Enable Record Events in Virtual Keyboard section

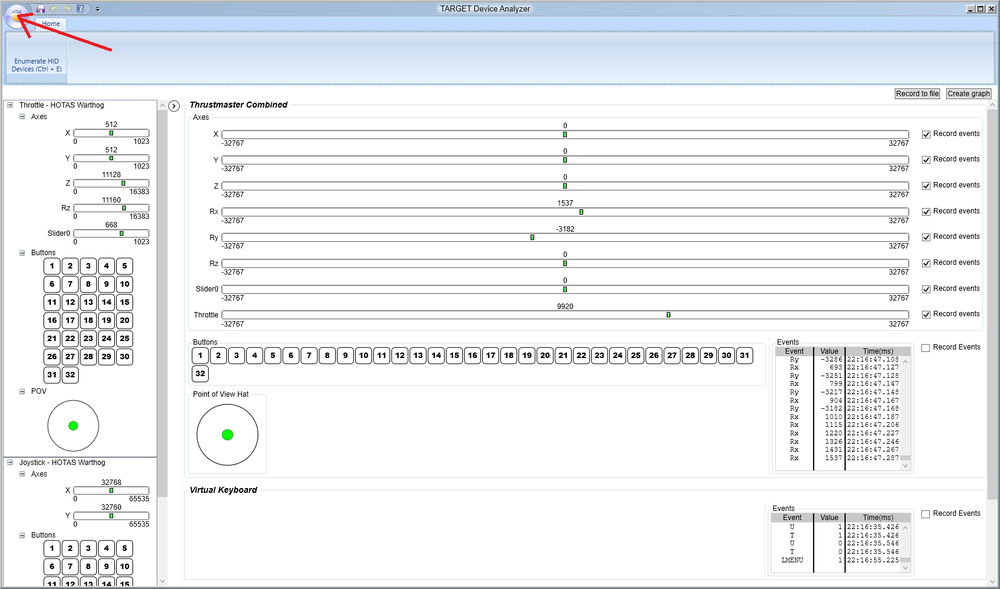(928, 513)
